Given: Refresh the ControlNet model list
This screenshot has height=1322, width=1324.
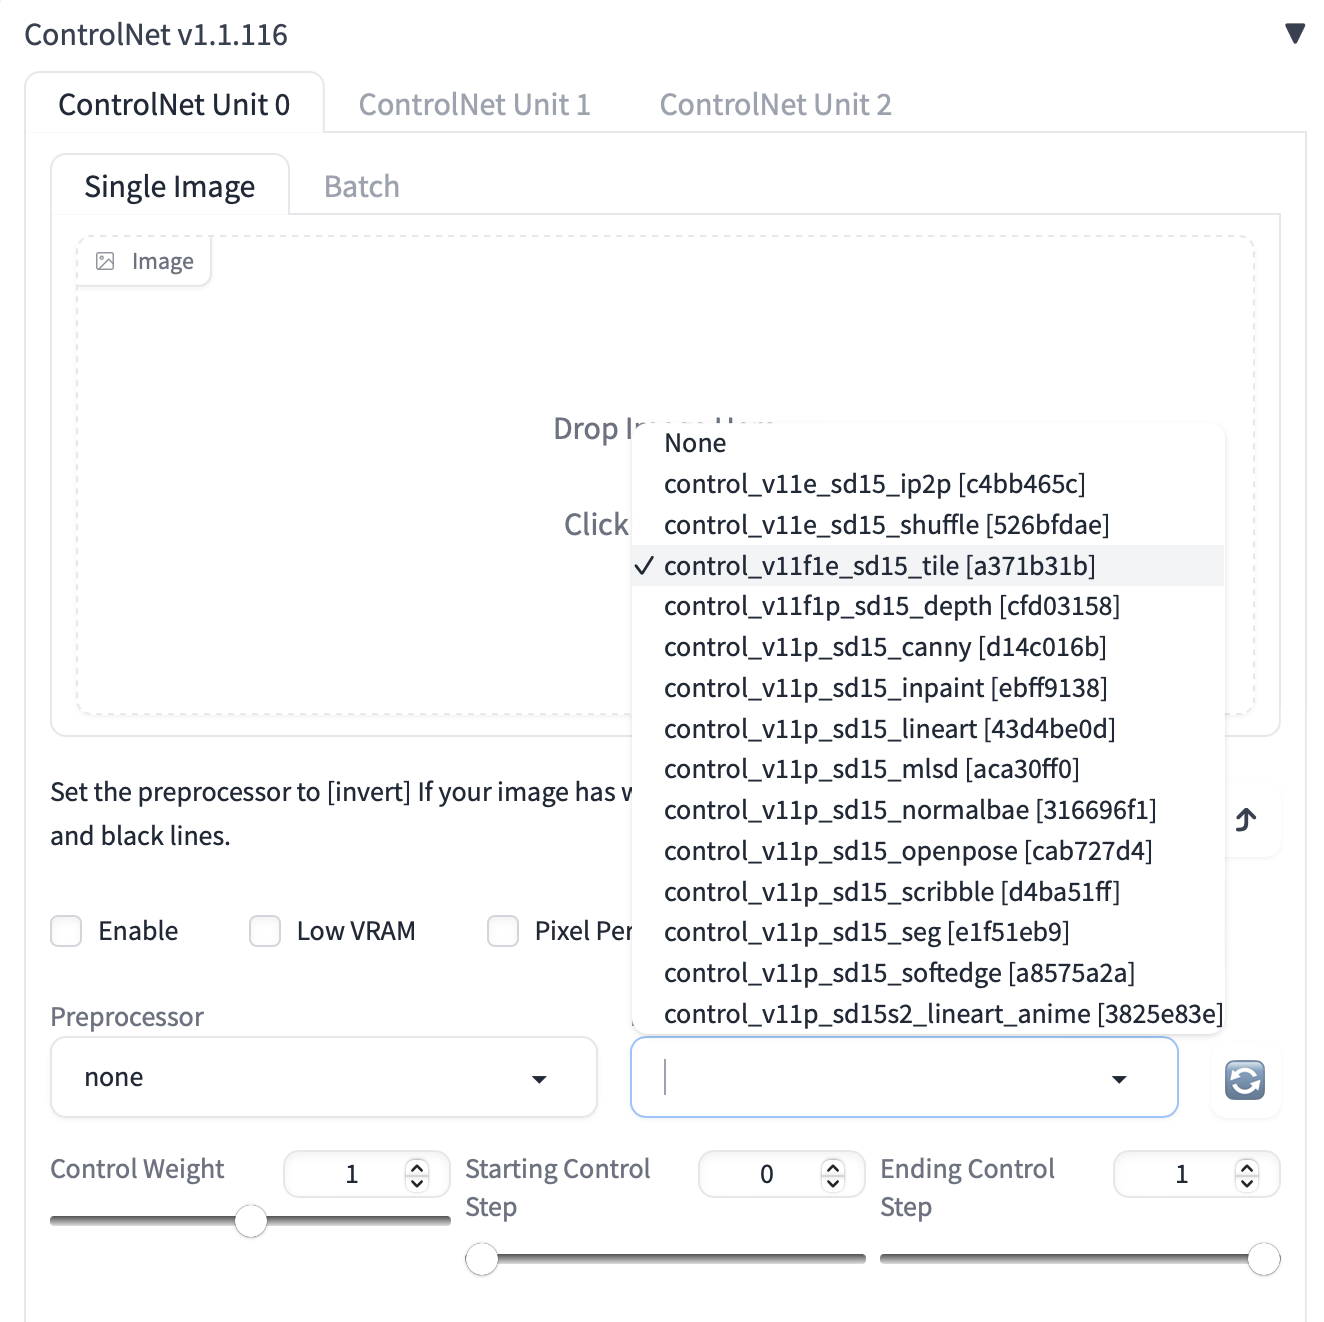Looking at the screenshot, I should coord(1245,1081).
